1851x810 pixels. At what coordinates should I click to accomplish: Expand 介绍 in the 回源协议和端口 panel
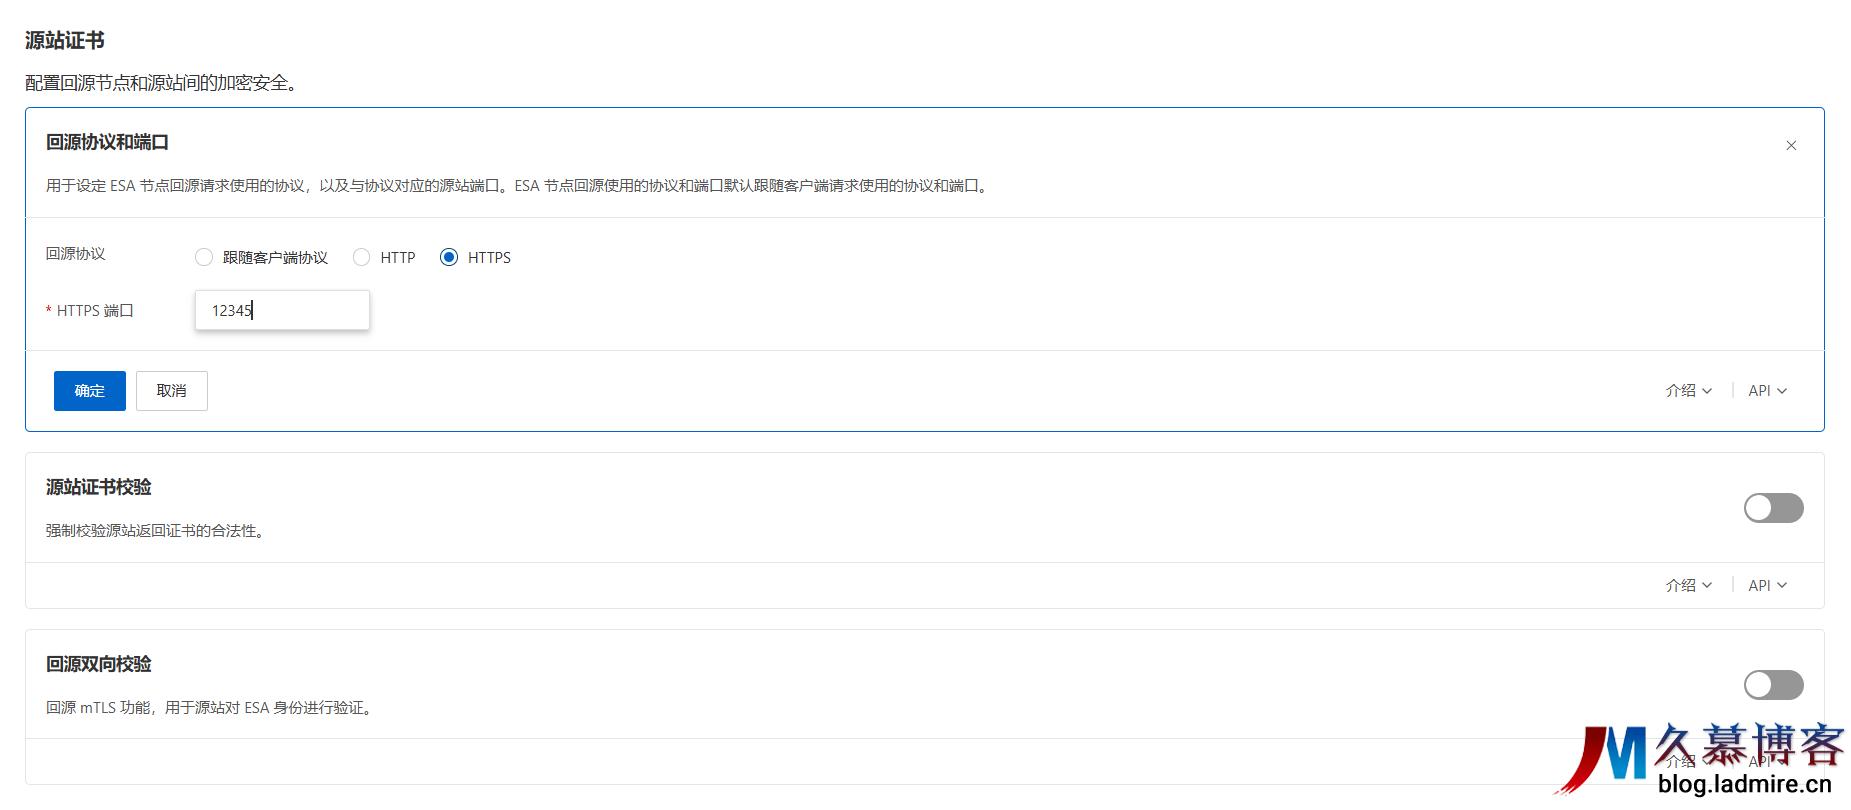coord(1688,391)
